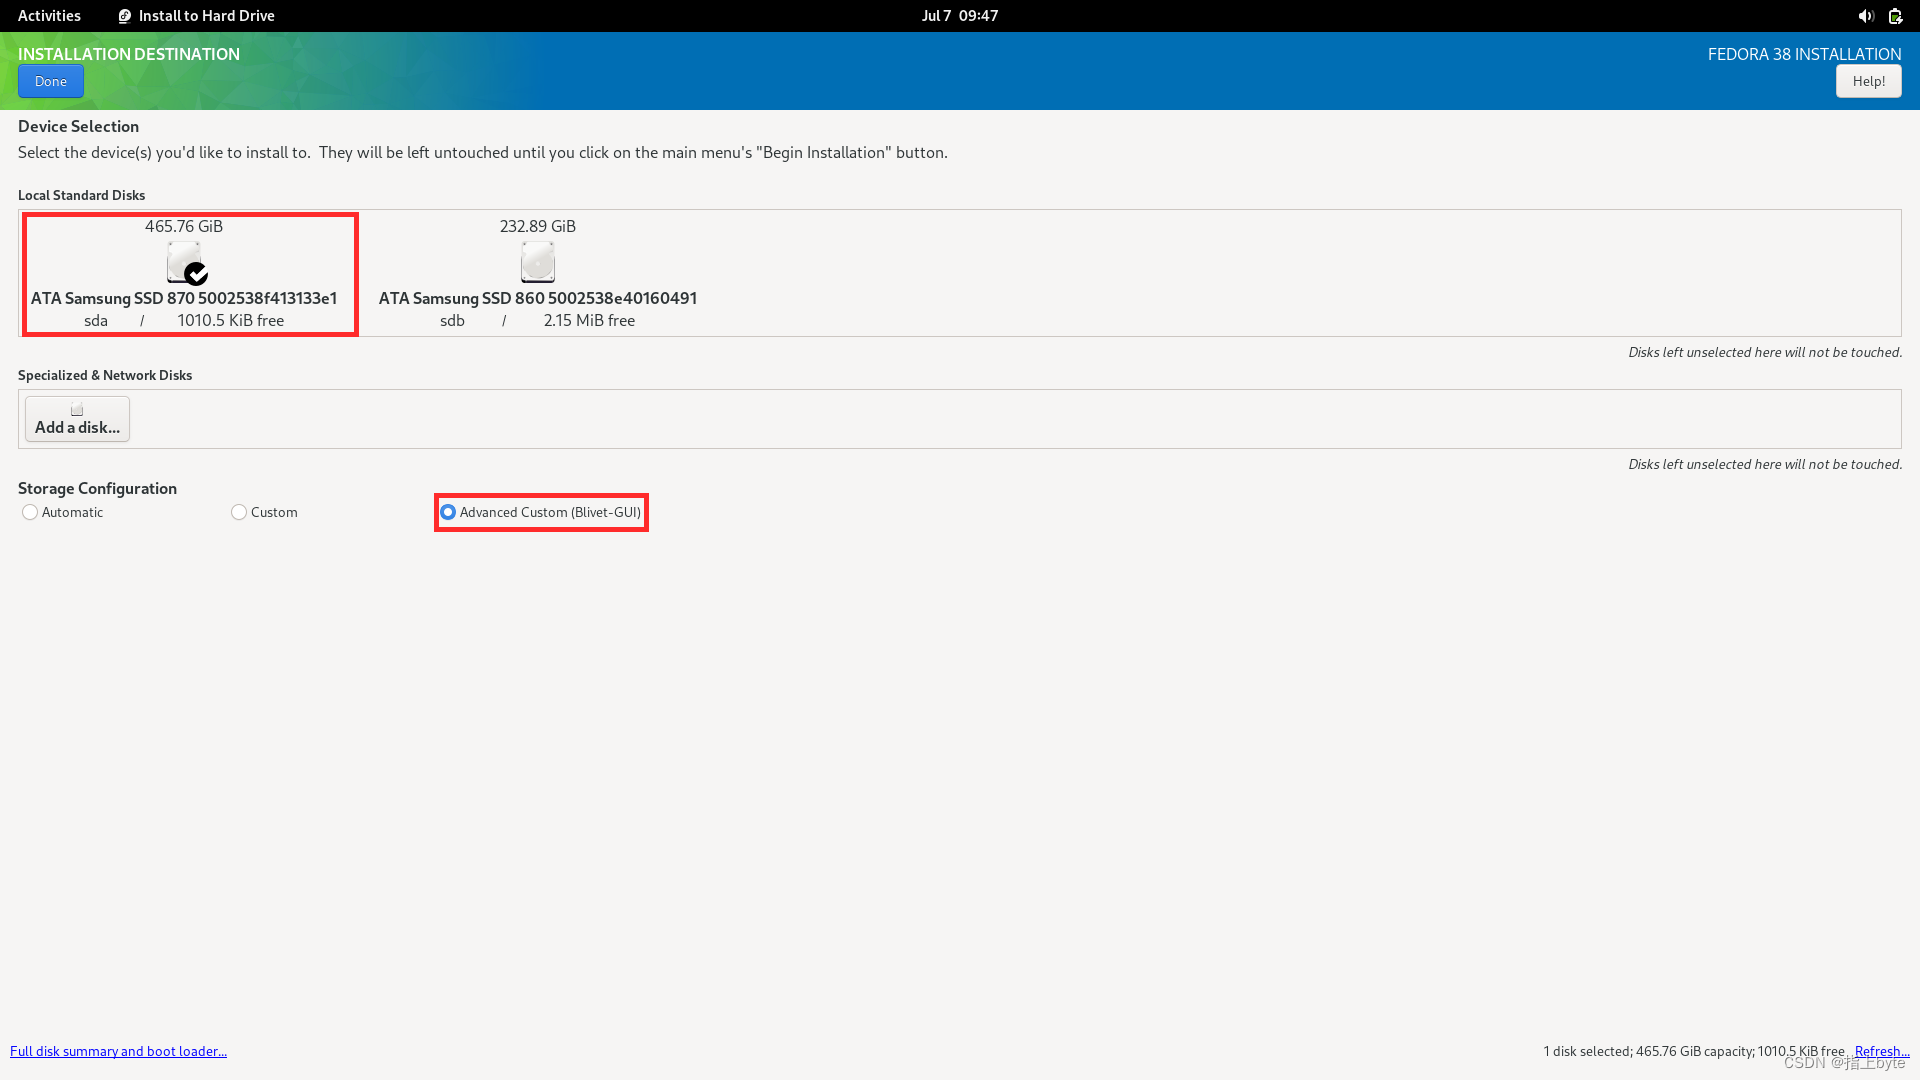Image resolution: width=1920 pixels, height=1080 pixels.
Task: Choose the Custom storage configuration radio
Action: 239,512
